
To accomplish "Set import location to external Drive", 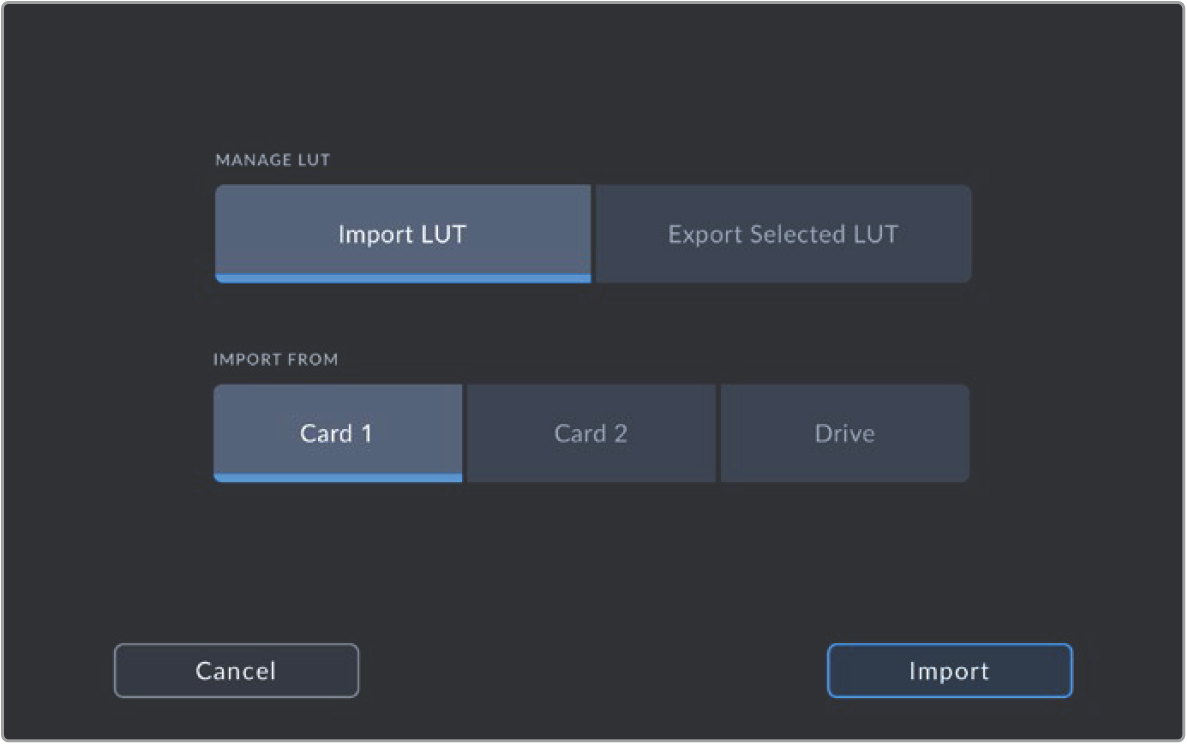I will [x=845, y=433].
